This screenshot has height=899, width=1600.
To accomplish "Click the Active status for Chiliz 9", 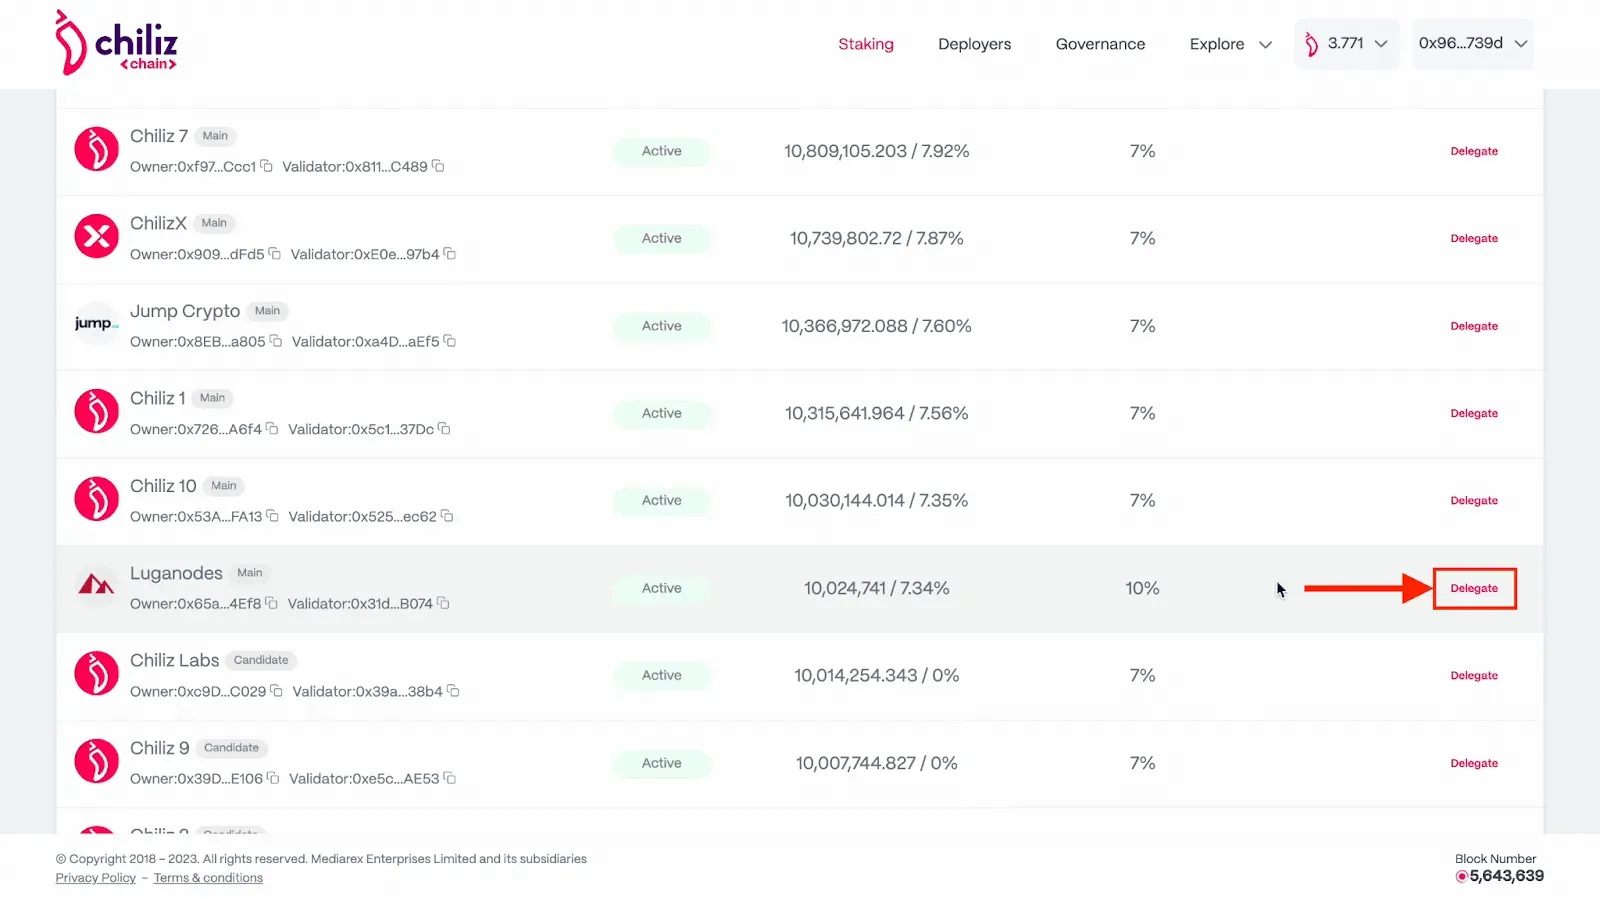I will (662, 763).
